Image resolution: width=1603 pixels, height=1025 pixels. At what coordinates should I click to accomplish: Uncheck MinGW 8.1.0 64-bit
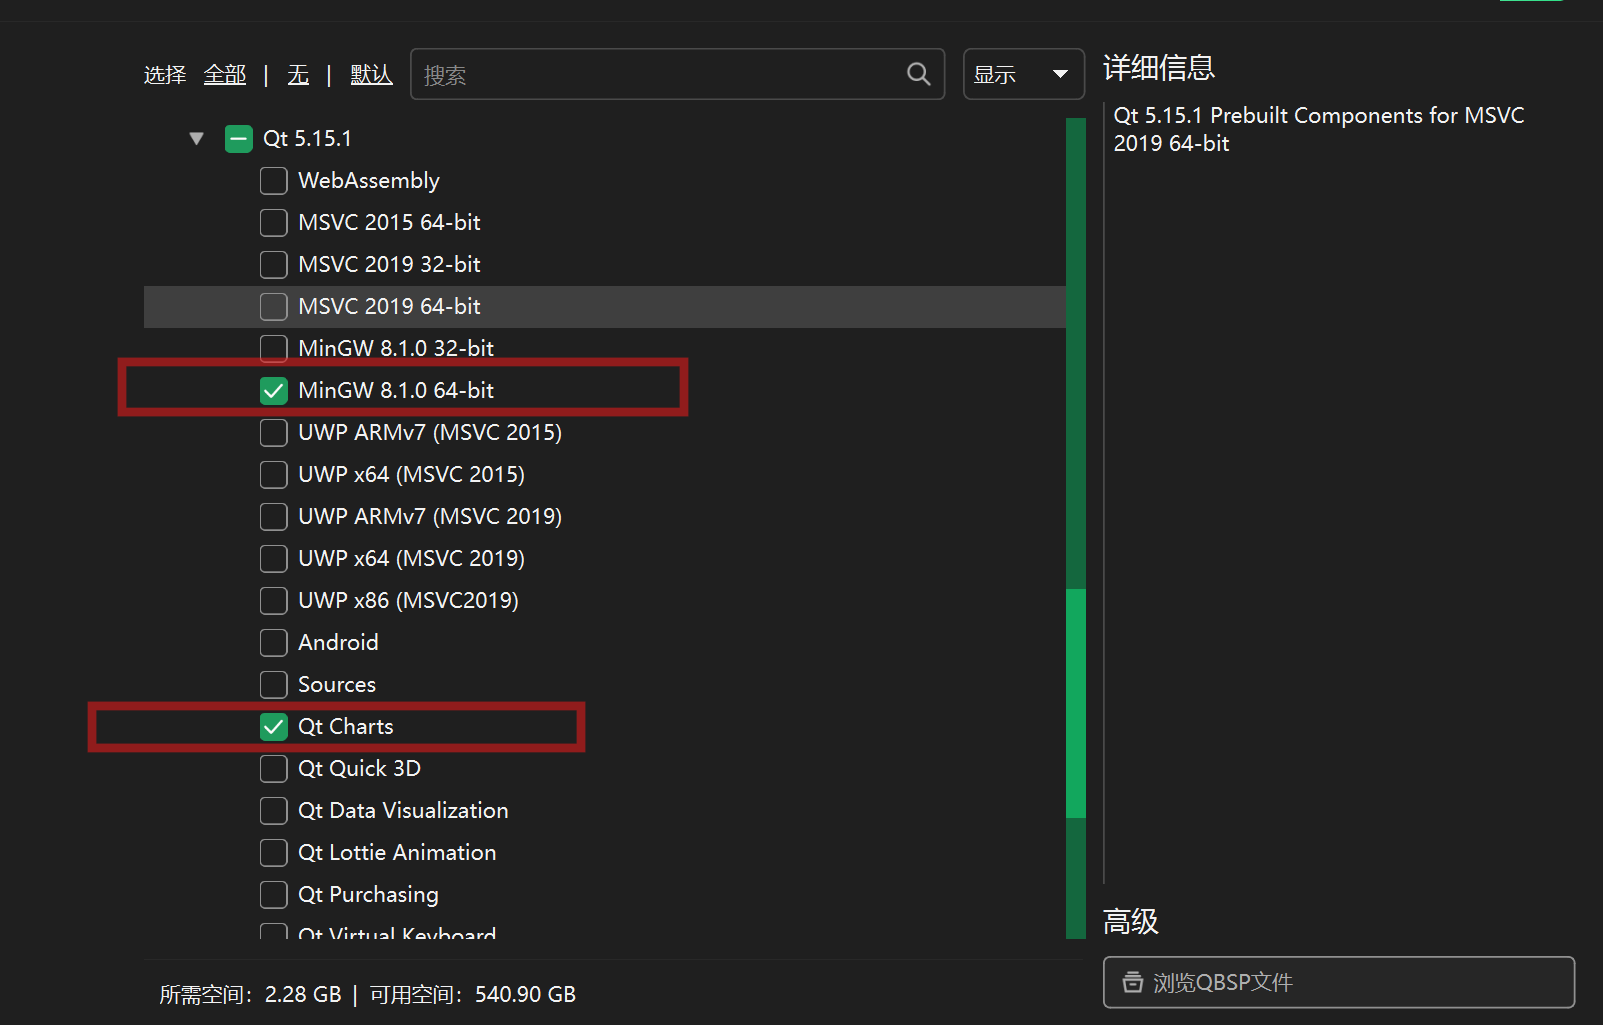click(273, 391)
